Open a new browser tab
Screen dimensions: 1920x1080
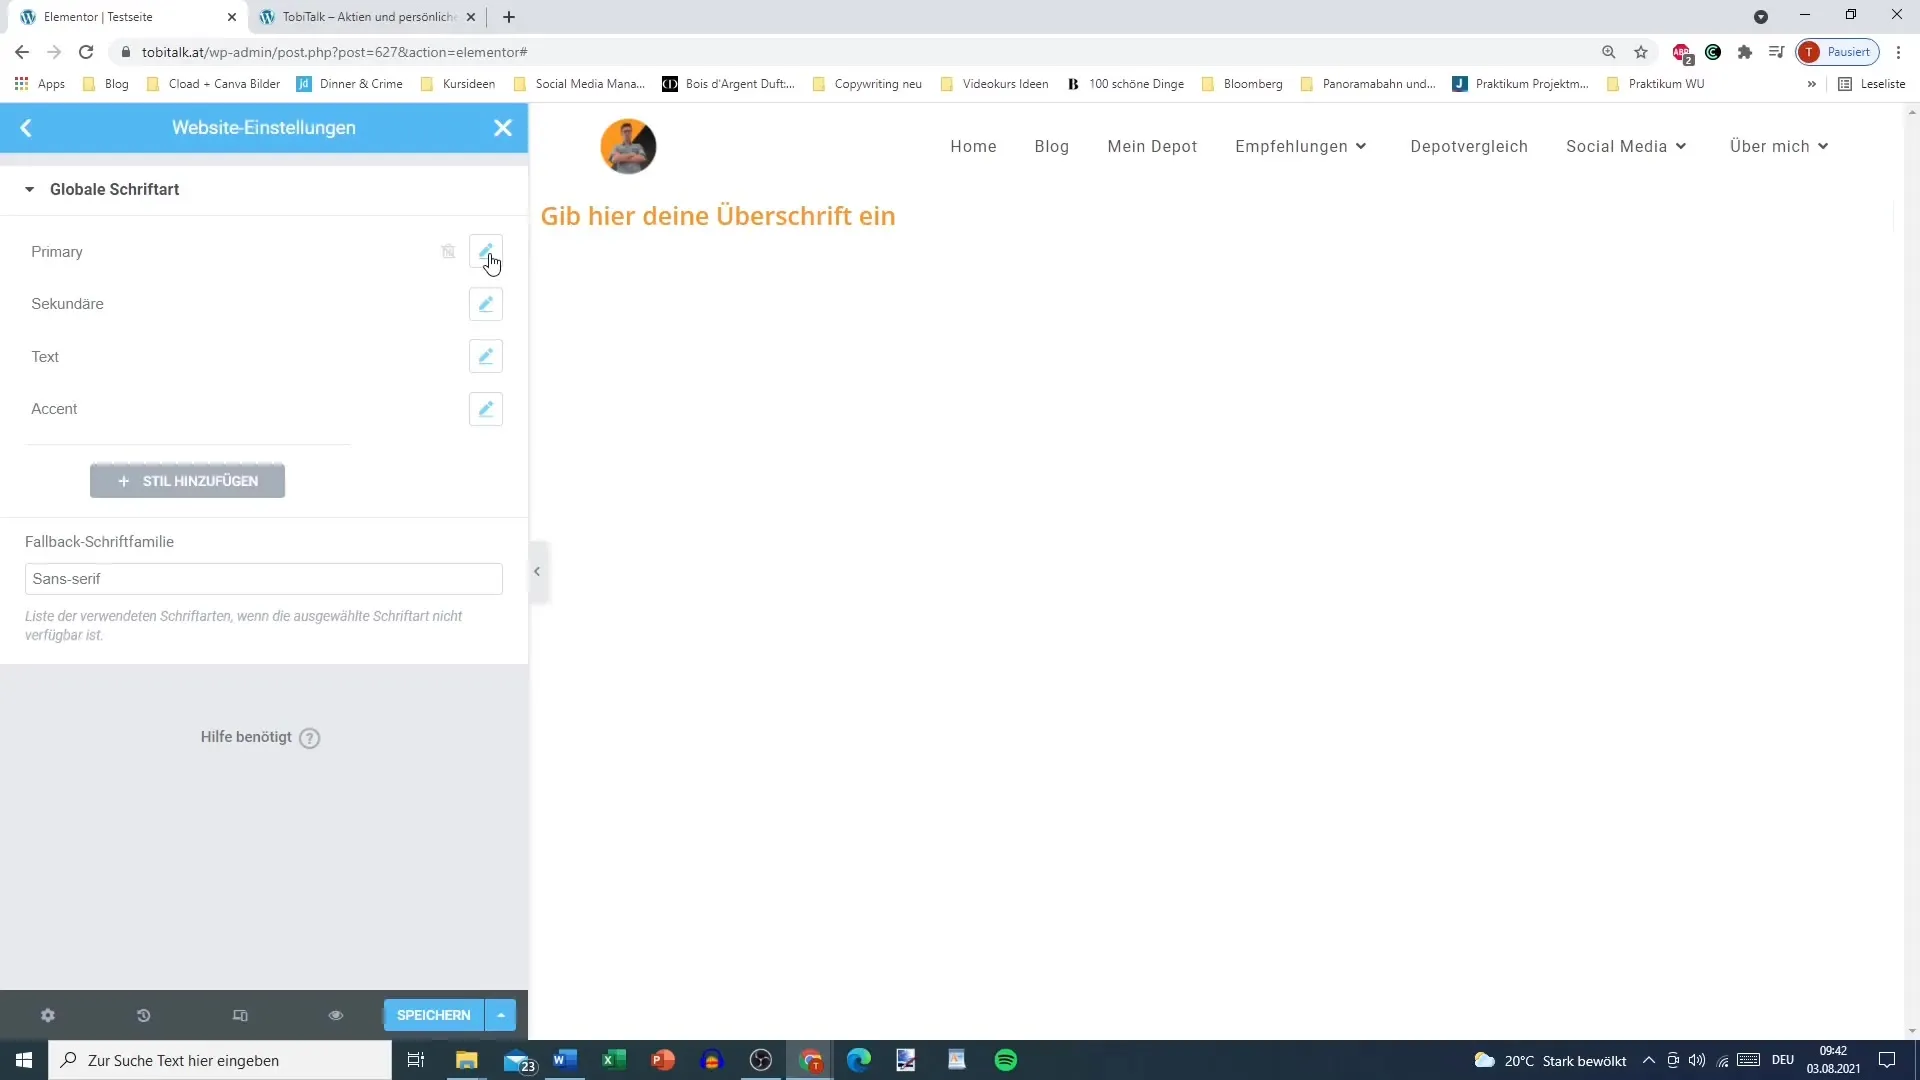pos(509,17)
